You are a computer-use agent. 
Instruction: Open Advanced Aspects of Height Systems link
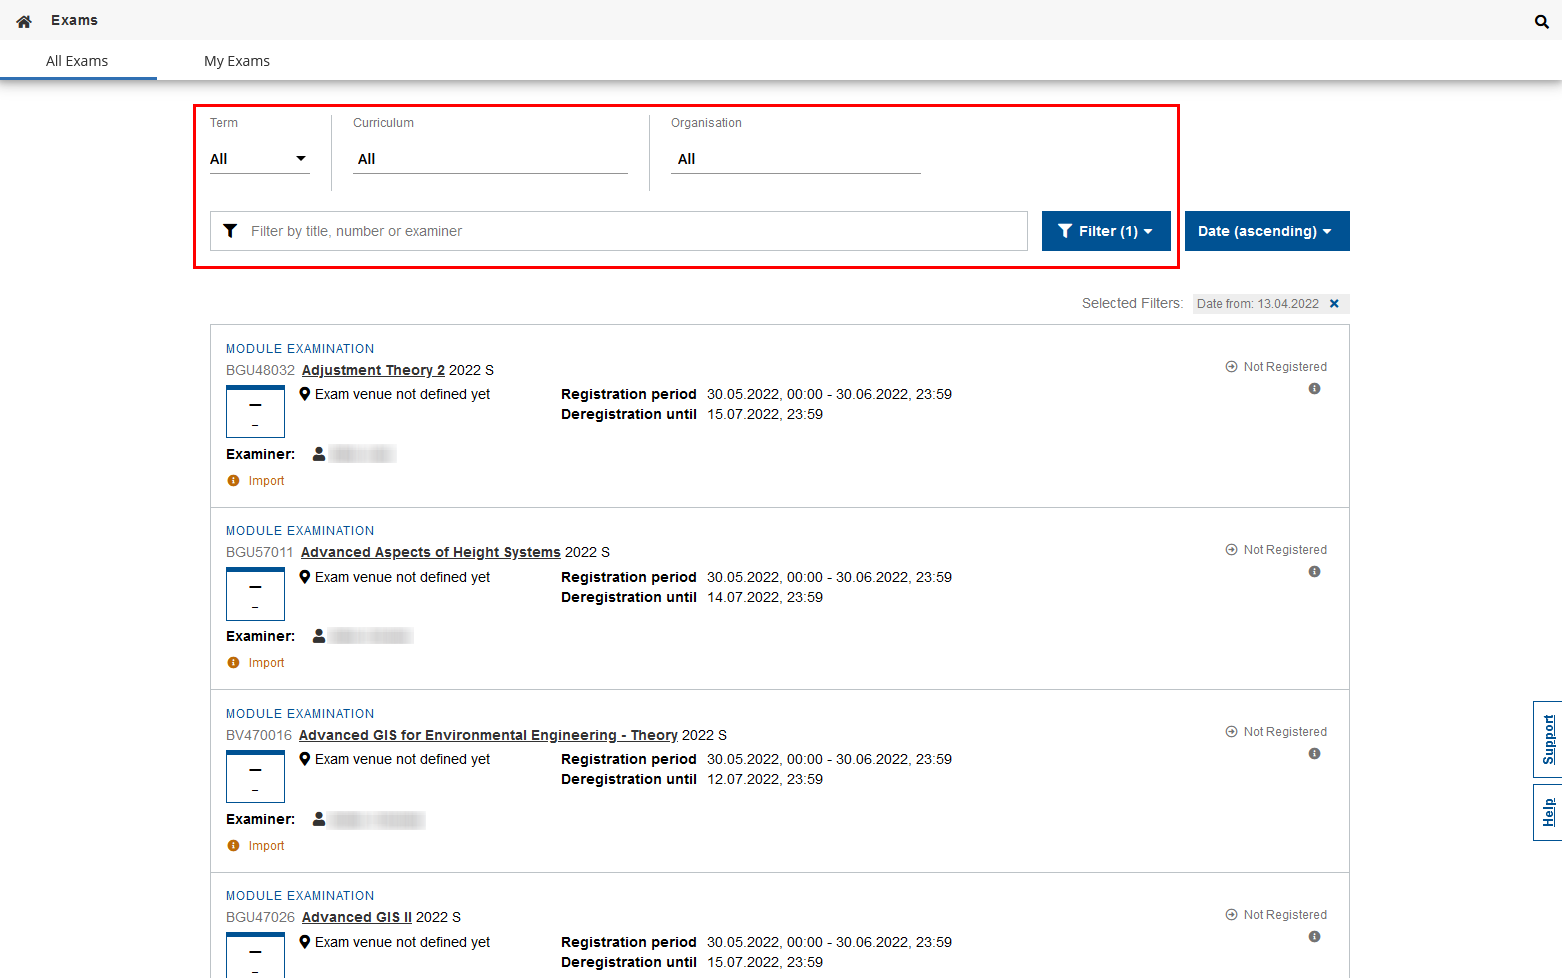(430, 552)
